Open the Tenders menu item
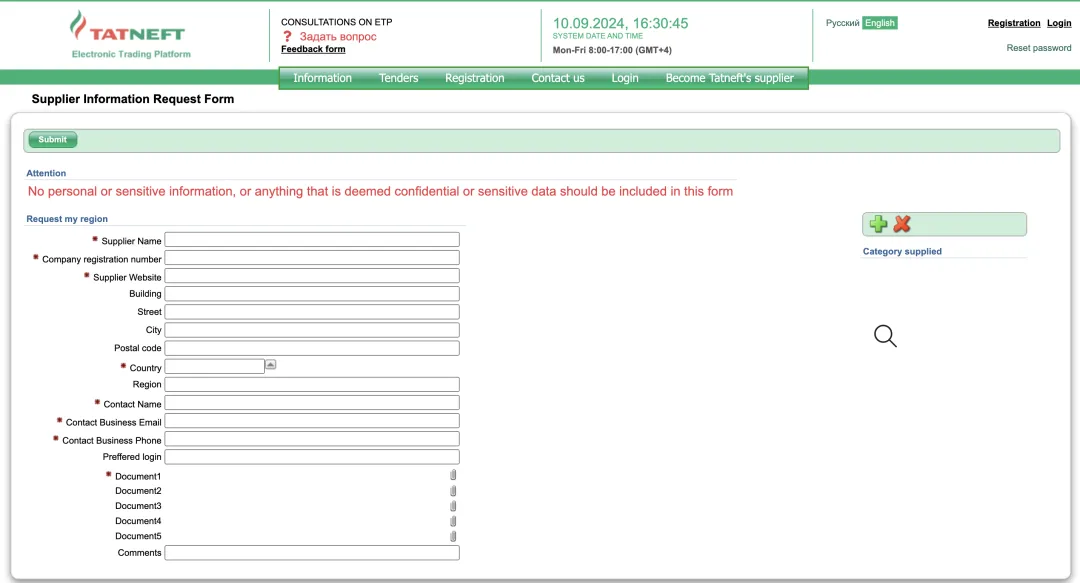 click(x=398, y=78)
